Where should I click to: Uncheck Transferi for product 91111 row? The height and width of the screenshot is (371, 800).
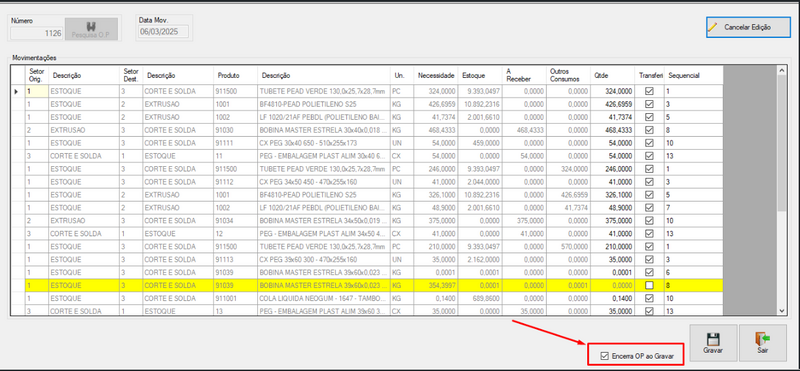click(x=649, y=143)
